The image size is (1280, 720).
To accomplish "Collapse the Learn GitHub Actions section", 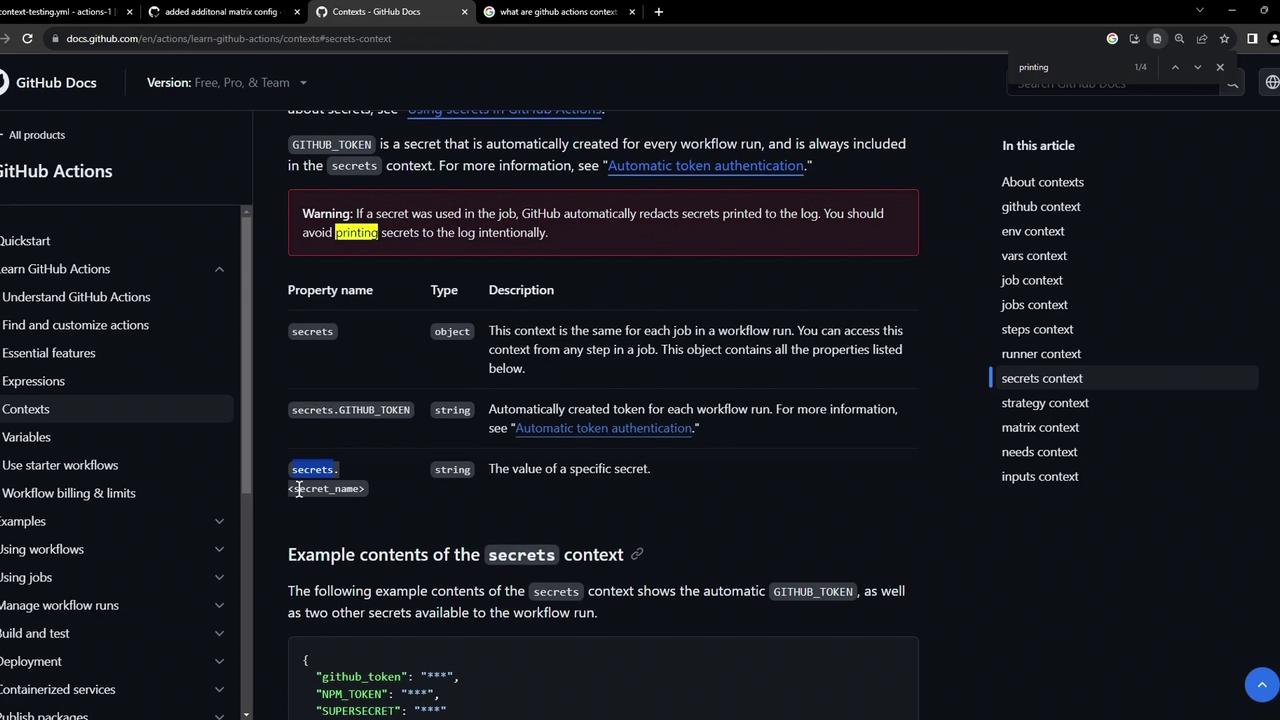I will 219,269.
